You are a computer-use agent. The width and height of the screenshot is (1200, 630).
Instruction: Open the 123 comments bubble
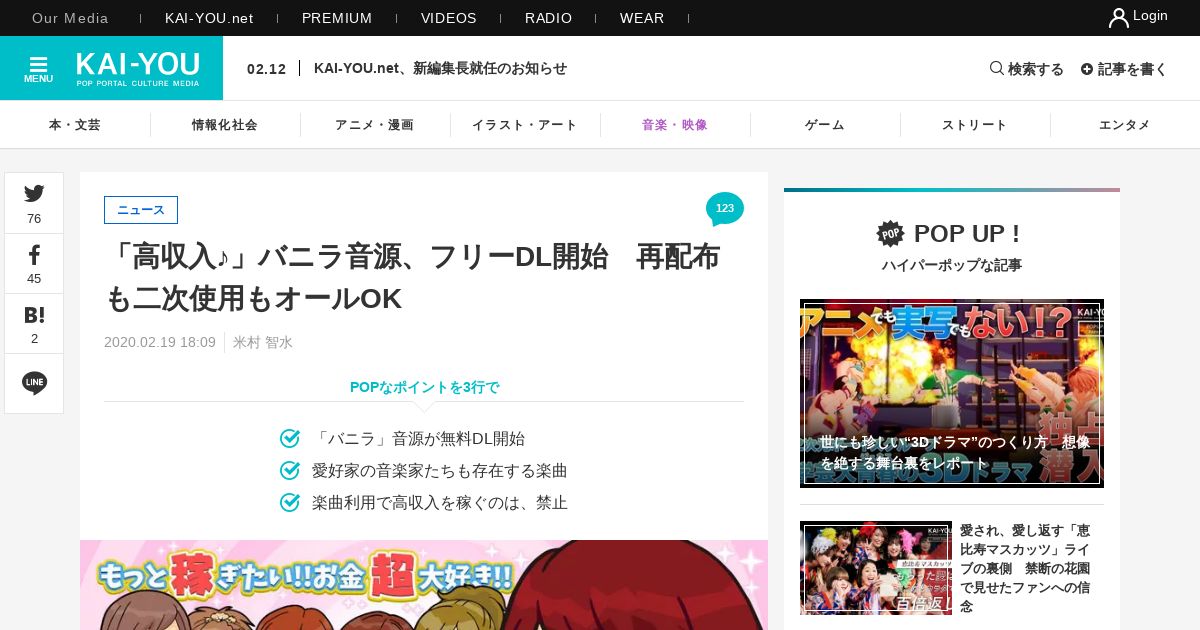725,209
